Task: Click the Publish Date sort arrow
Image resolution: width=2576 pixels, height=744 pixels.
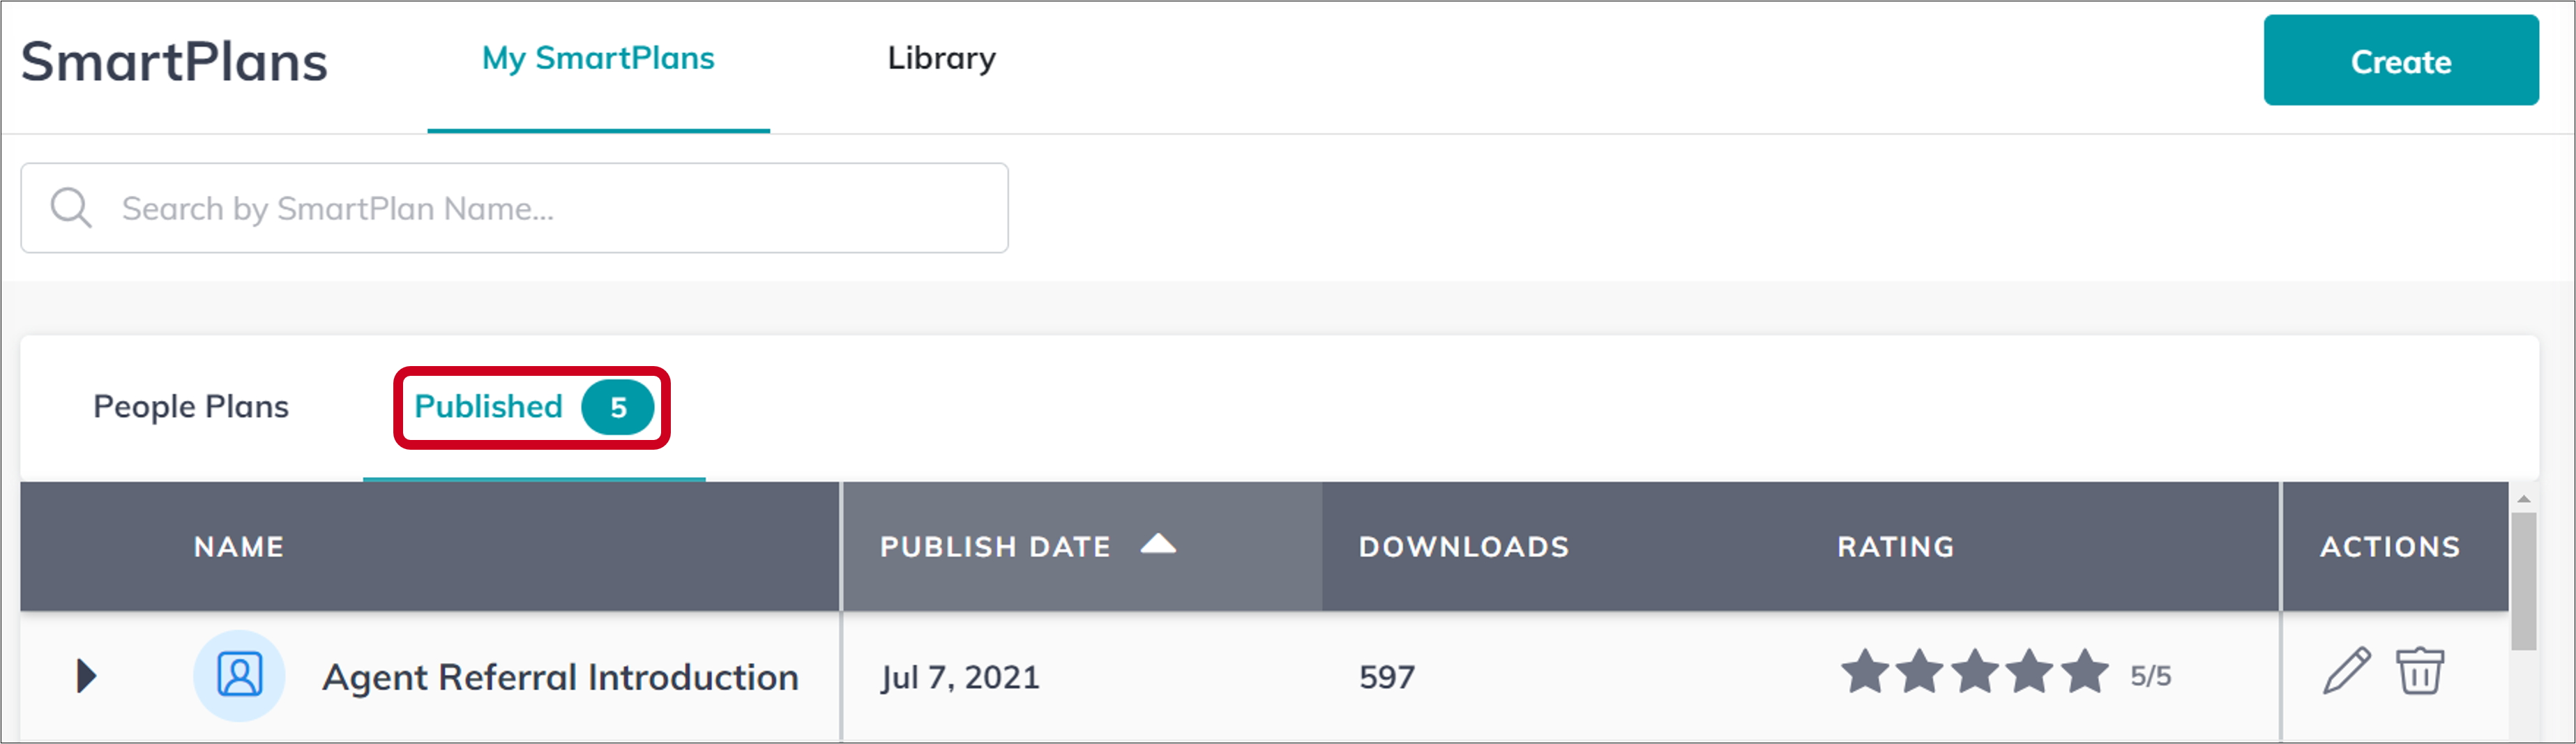Action: pos(1158,544)
